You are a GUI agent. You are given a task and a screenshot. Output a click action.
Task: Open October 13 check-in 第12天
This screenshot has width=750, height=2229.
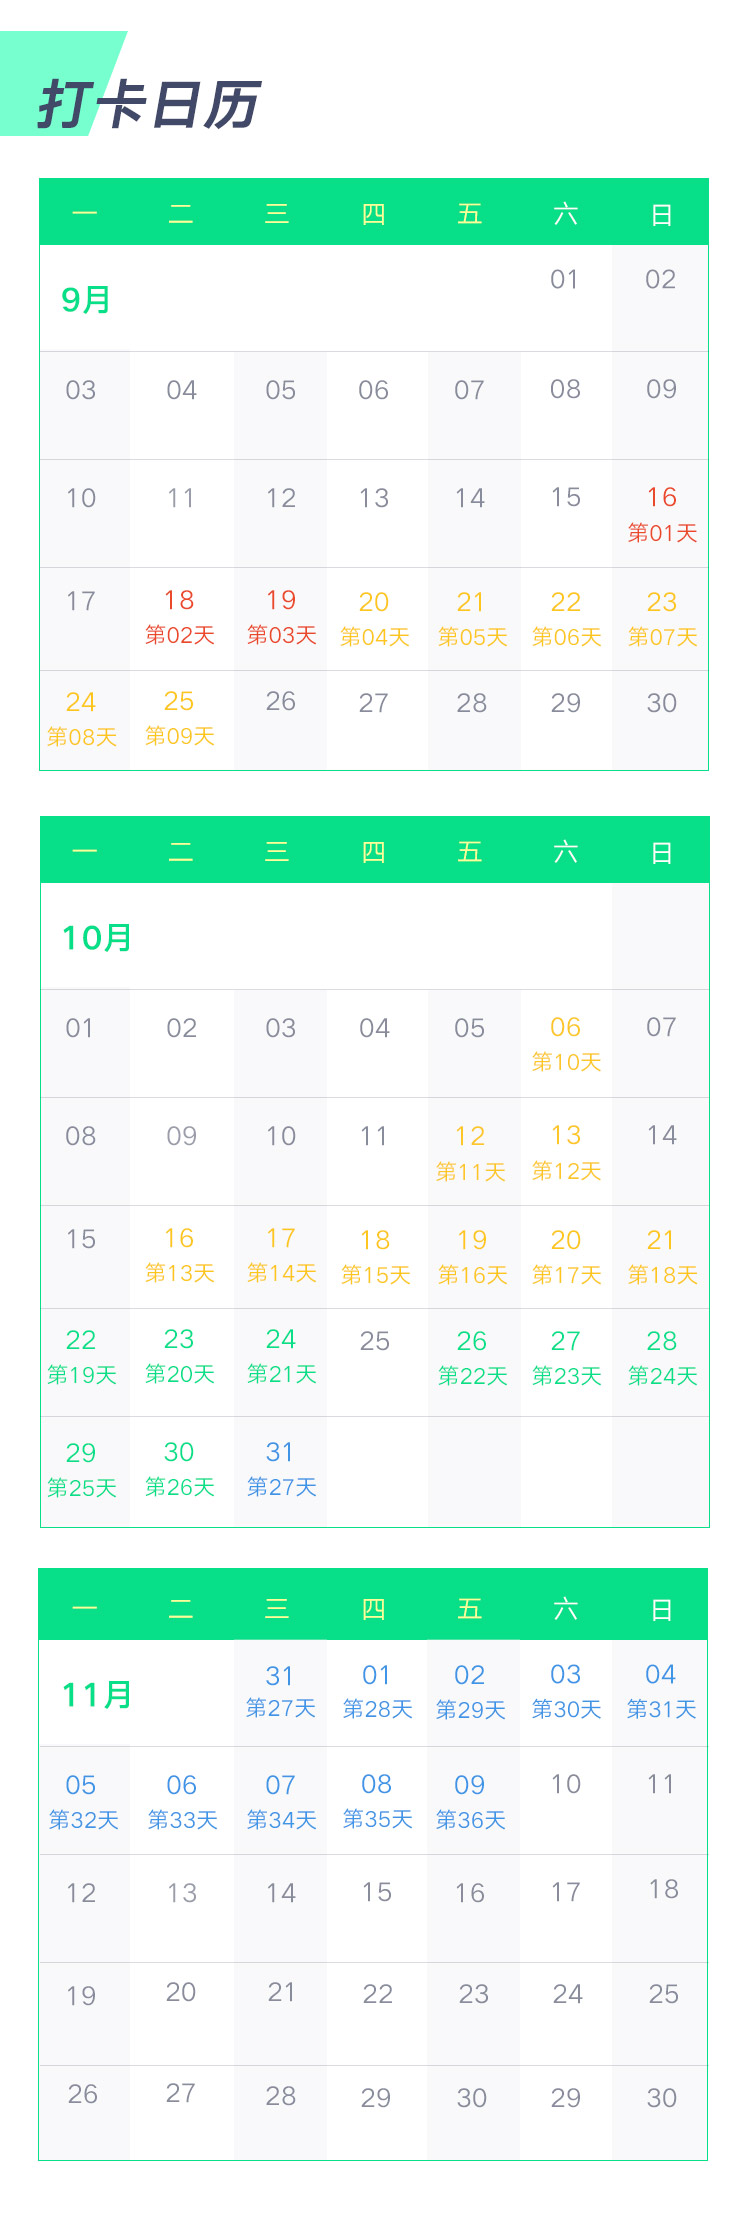[x=565, y=1152]
